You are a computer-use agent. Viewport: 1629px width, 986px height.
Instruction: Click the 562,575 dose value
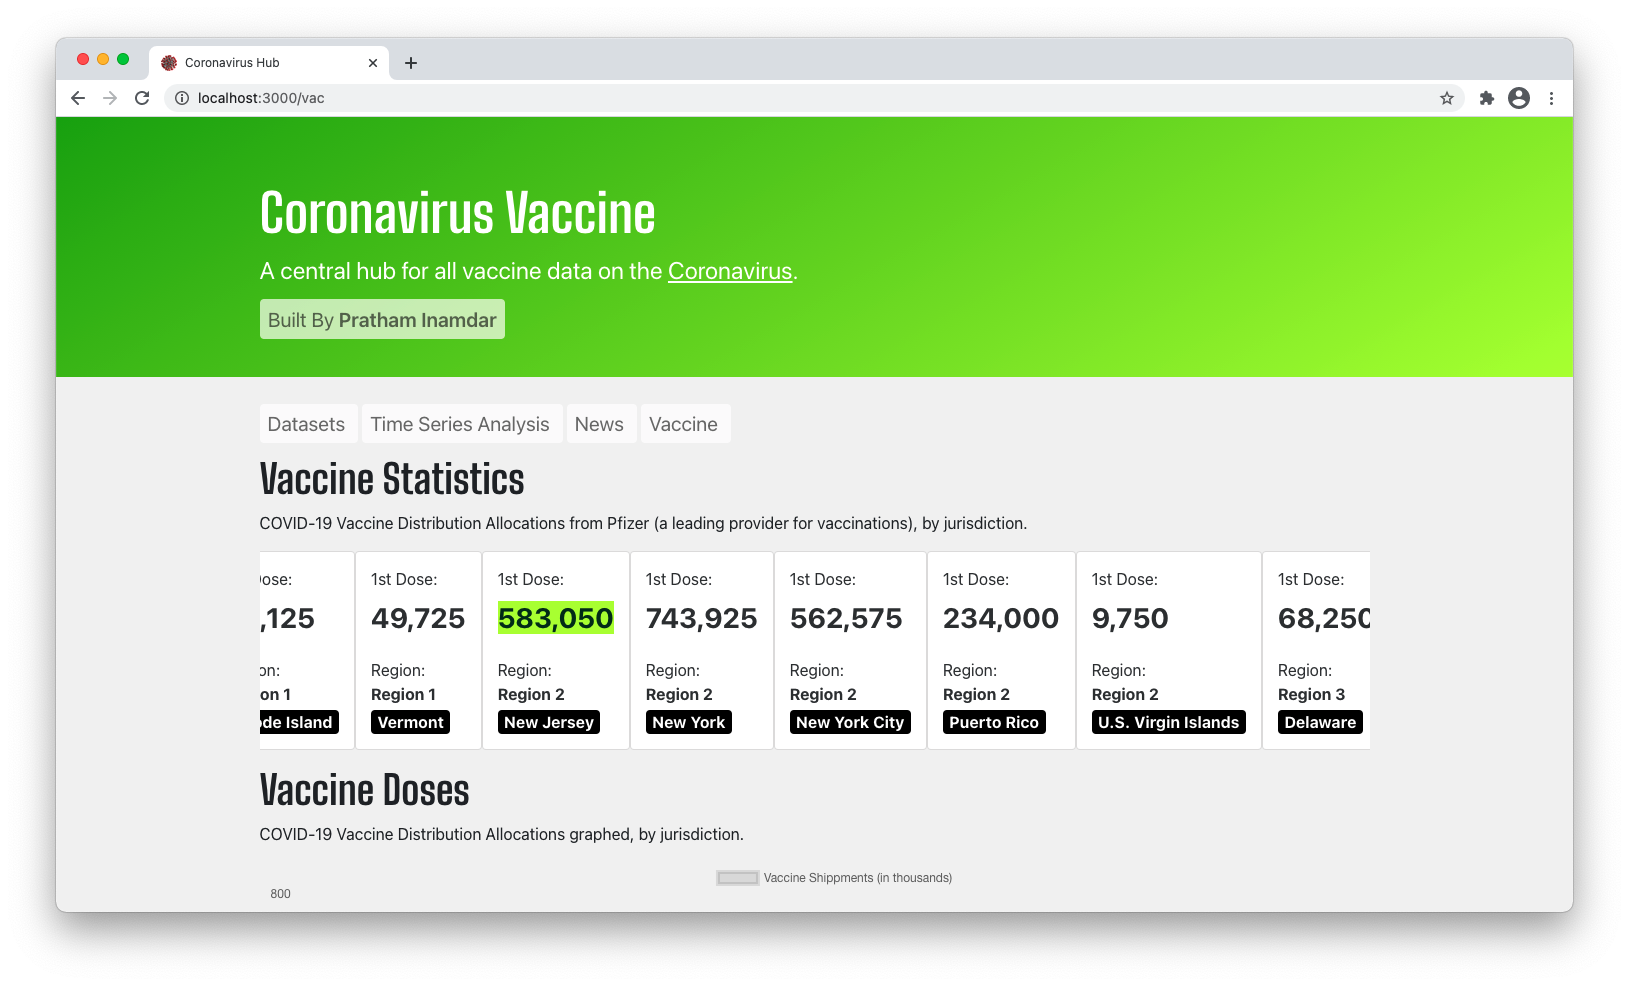[x=846, y=618]
